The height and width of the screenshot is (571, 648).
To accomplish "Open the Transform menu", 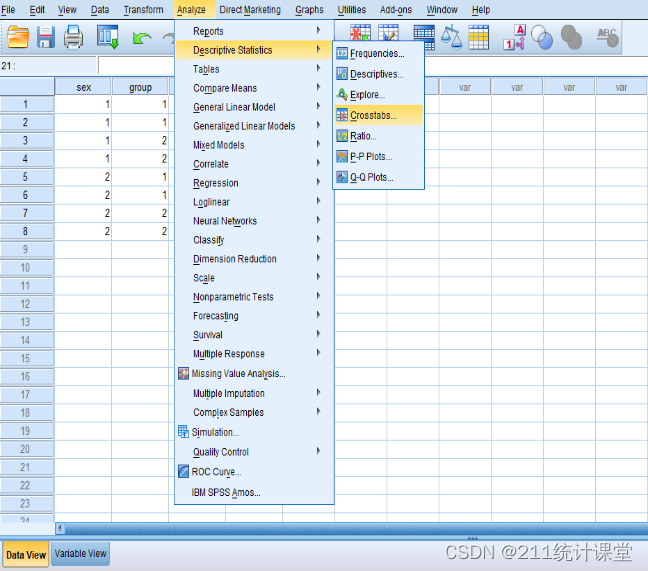I will (x=143, y=10).
